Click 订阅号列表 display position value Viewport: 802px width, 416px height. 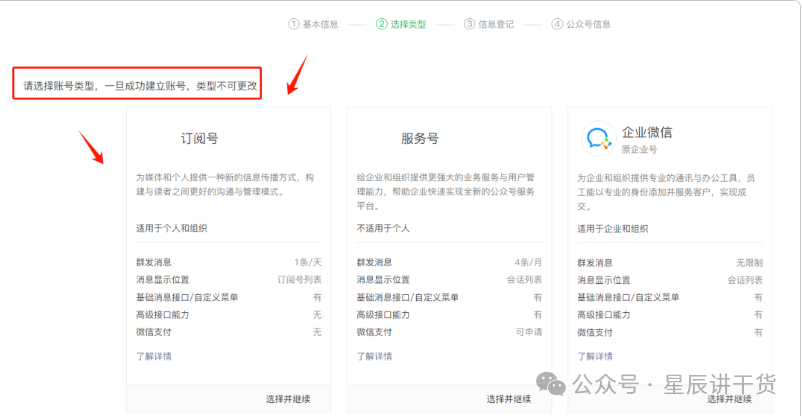[x=299, y=280]
